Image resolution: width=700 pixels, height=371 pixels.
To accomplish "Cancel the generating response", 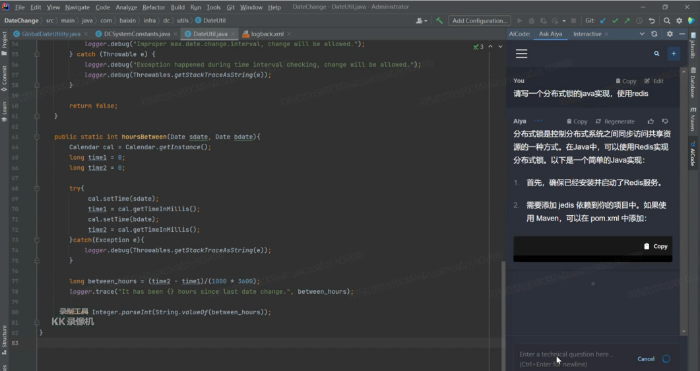I will 646,358.
